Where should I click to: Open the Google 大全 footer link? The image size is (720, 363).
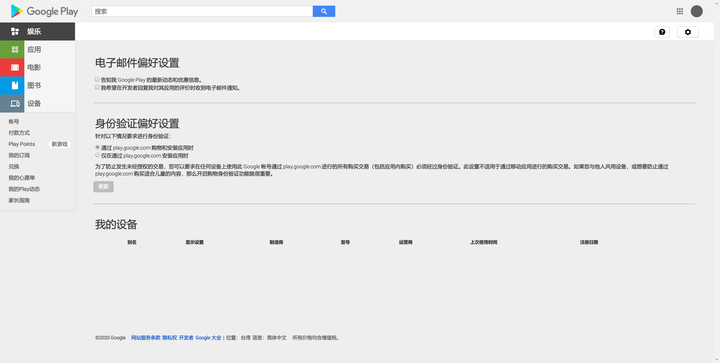[208, 338]
